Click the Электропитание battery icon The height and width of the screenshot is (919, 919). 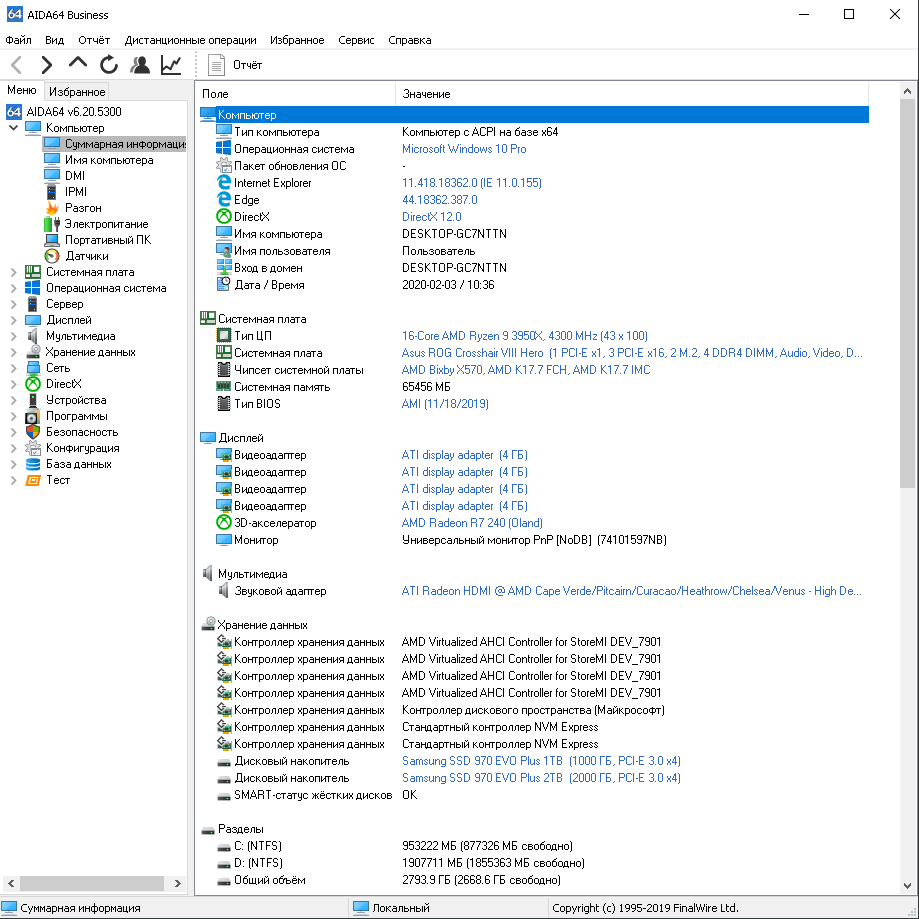point(52,224)
